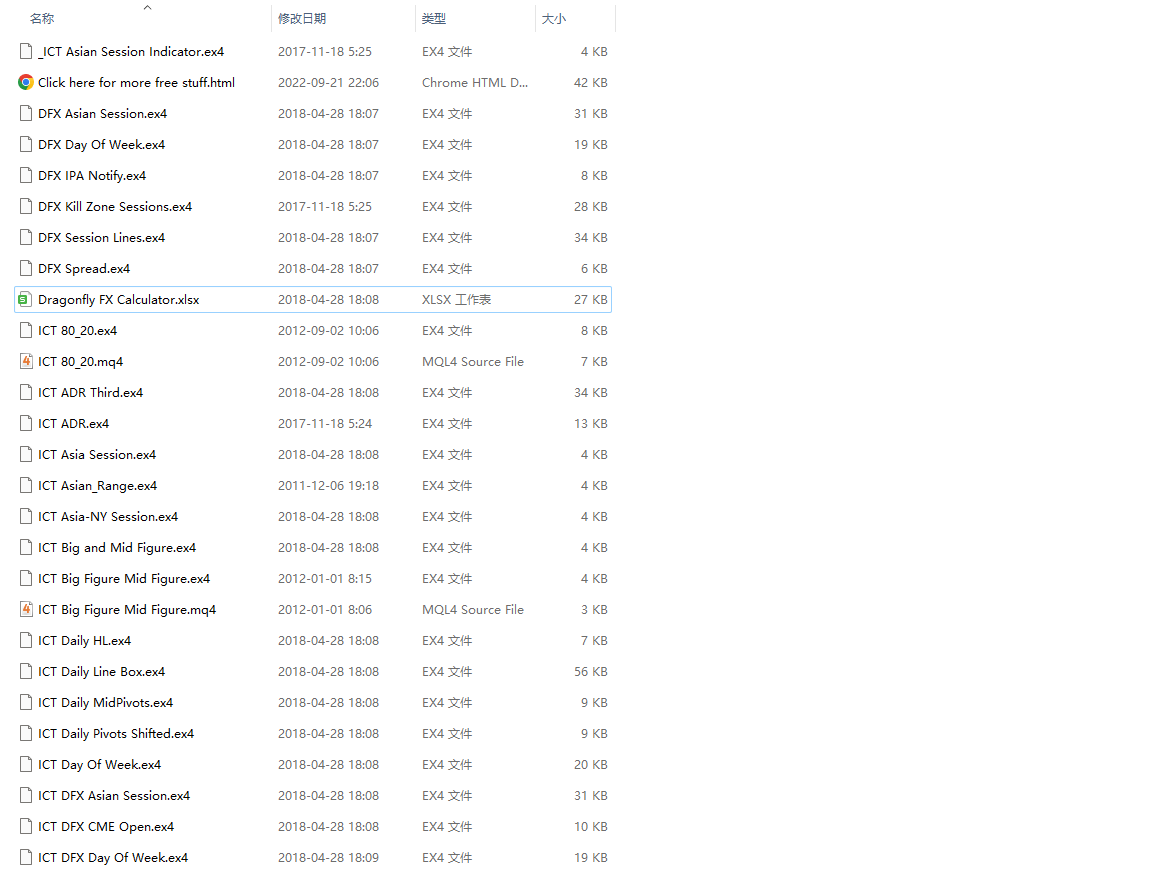Click the _ICT Asian Session Indicator.ex4 file icon
Image resolution: width=1160 pixels, height=871 pixels.
coord(26,52)
